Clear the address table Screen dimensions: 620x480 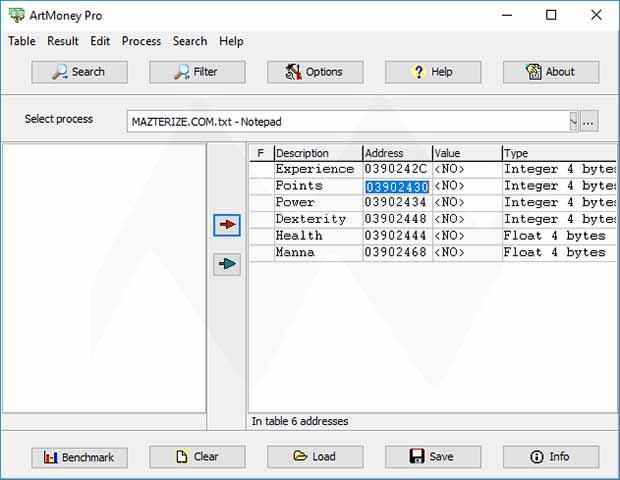coord(197,457)
